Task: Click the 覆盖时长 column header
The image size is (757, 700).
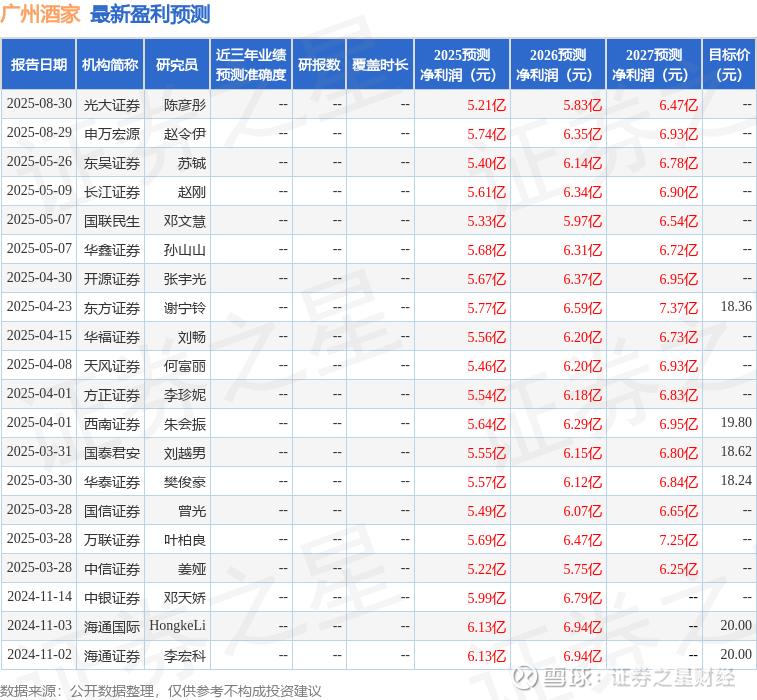Action: pyautogui.click(x=380, y=65)
